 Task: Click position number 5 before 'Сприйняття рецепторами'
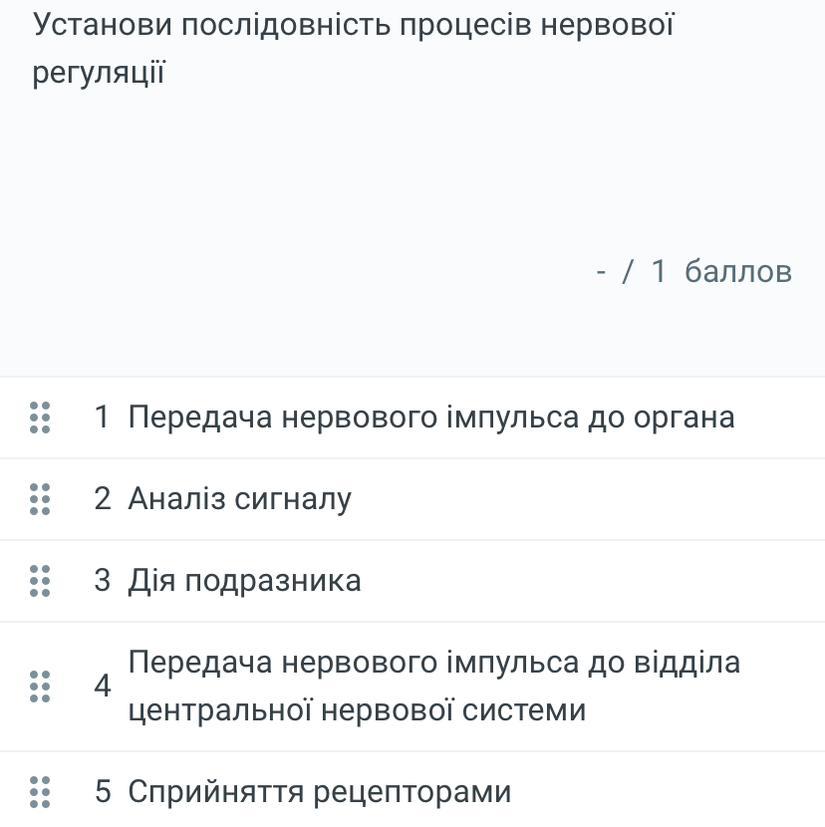(x=102, y=792)
